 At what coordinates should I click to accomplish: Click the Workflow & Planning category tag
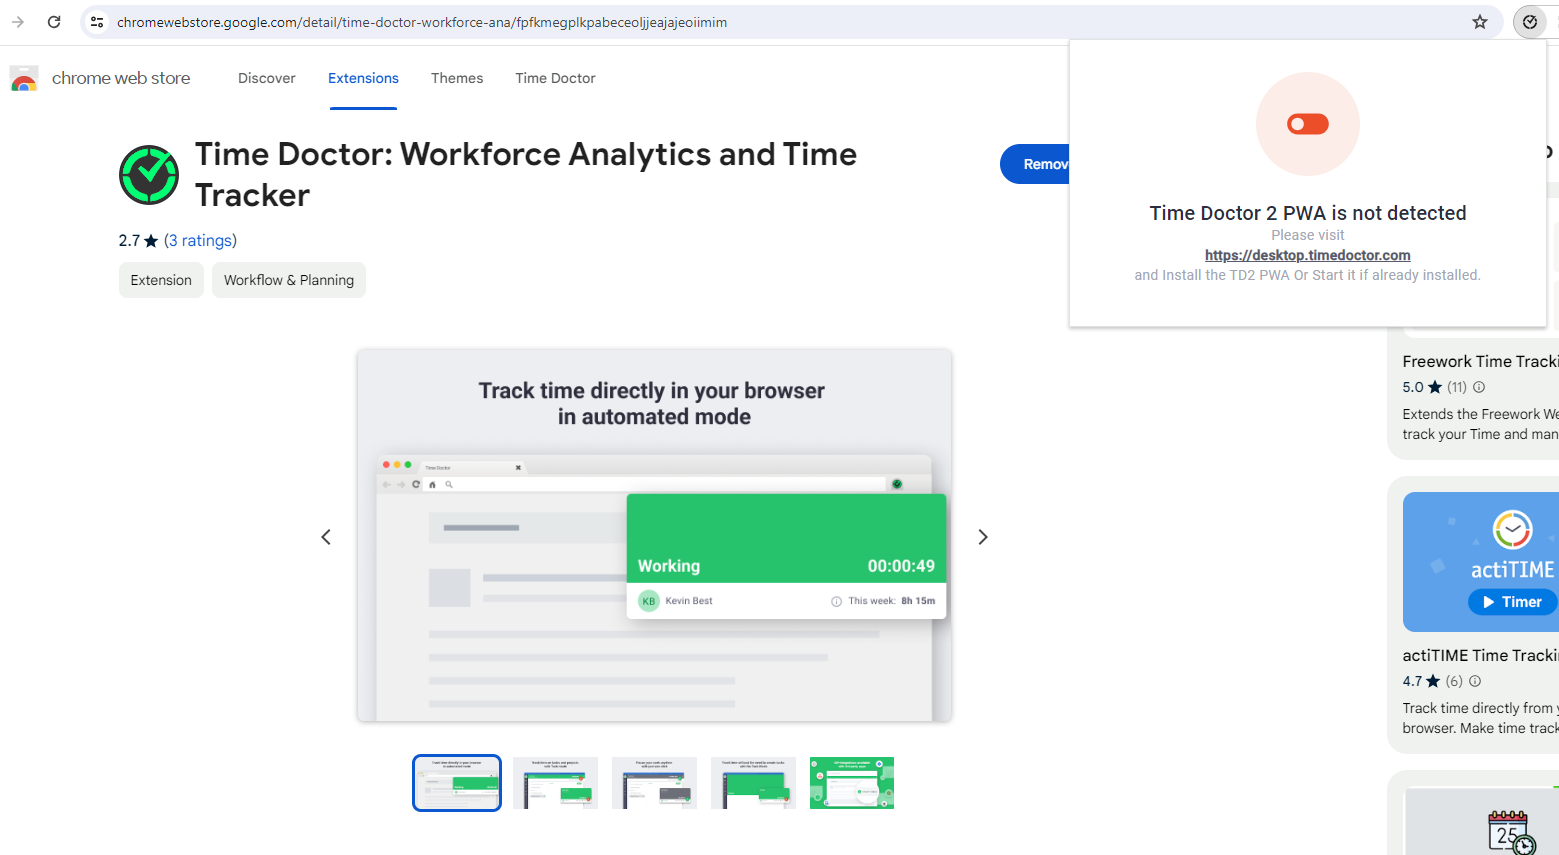(288, 280)
